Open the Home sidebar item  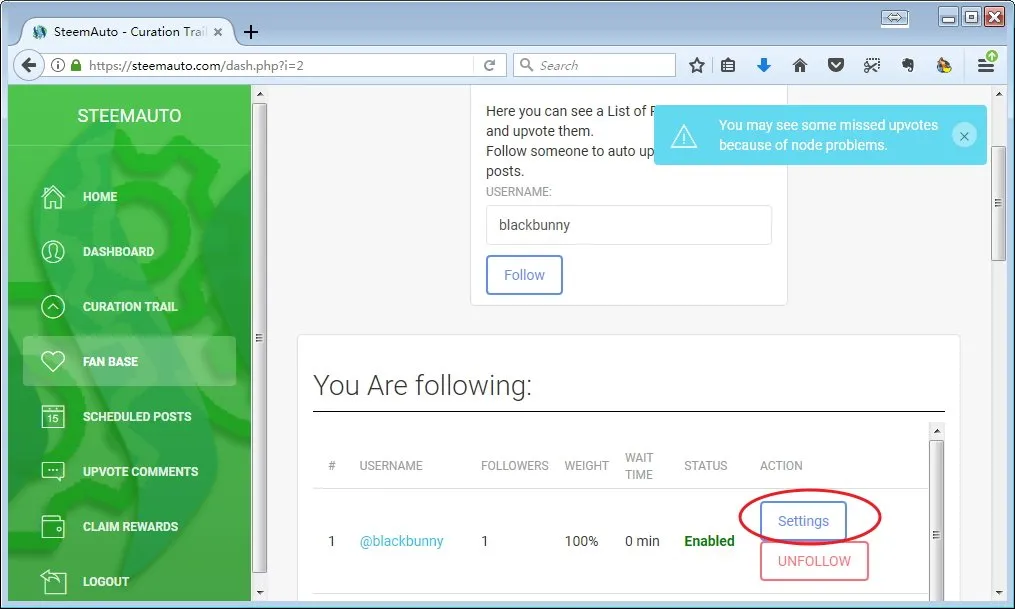[129, 197]
